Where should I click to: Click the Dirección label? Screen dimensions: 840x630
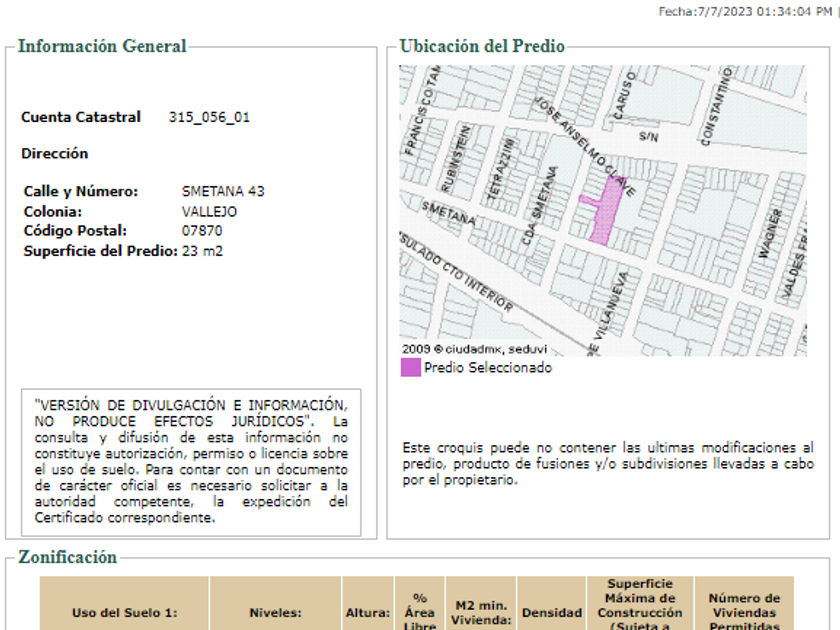click(55, 154)
